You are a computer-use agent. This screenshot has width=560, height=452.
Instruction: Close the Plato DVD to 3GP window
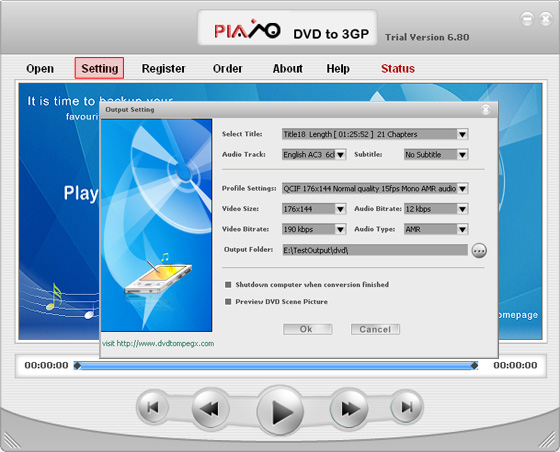[545, 19]
